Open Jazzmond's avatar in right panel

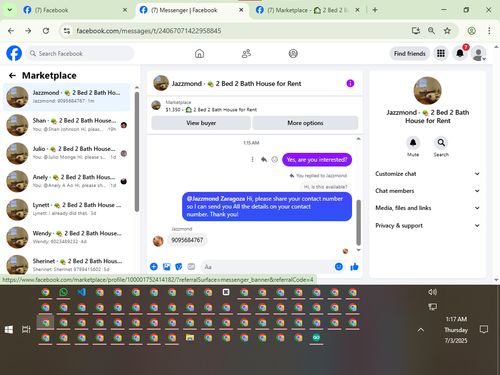tap(427, 91)
